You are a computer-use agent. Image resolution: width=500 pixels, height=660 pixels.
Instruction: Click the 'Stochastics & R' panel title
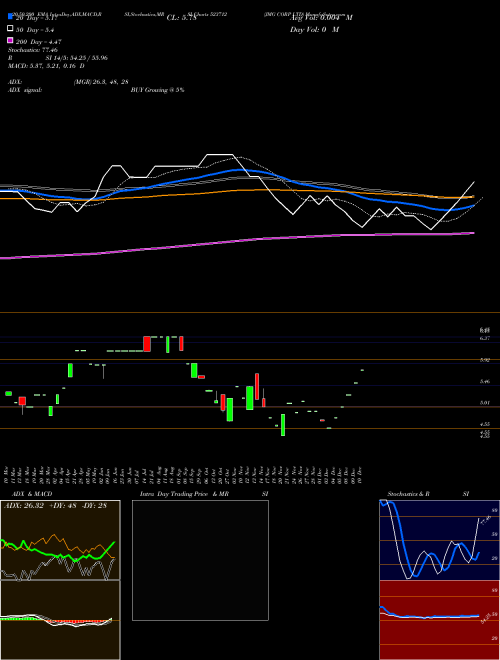pyautogui.click(x=409, y=494)
